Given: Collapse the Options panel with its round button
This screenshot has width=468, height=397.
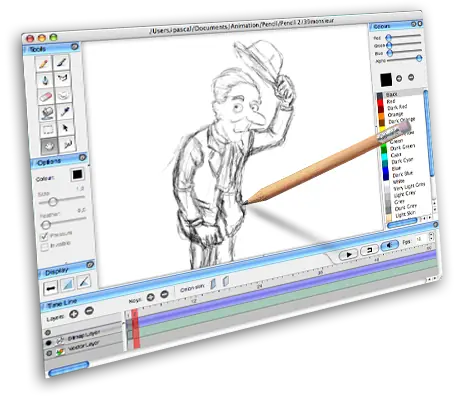Looking at the screenshot, I should [83, 157].
